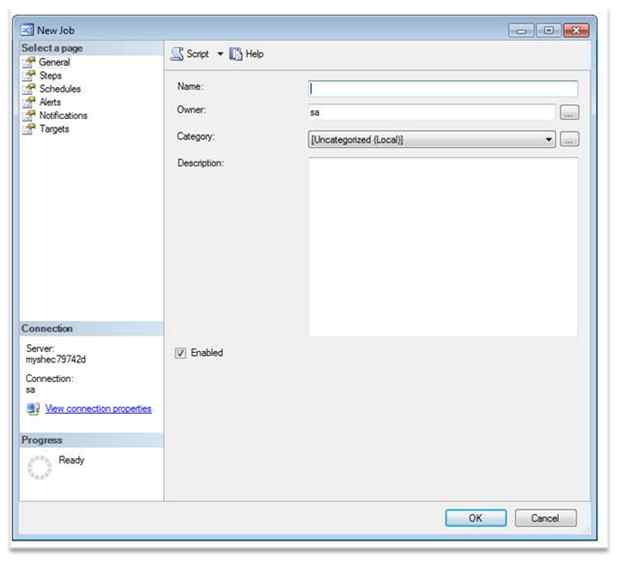Click the Ready status text
Image resolution: width=618 pixels, height=562 pixels.
[x=71, y=460]
